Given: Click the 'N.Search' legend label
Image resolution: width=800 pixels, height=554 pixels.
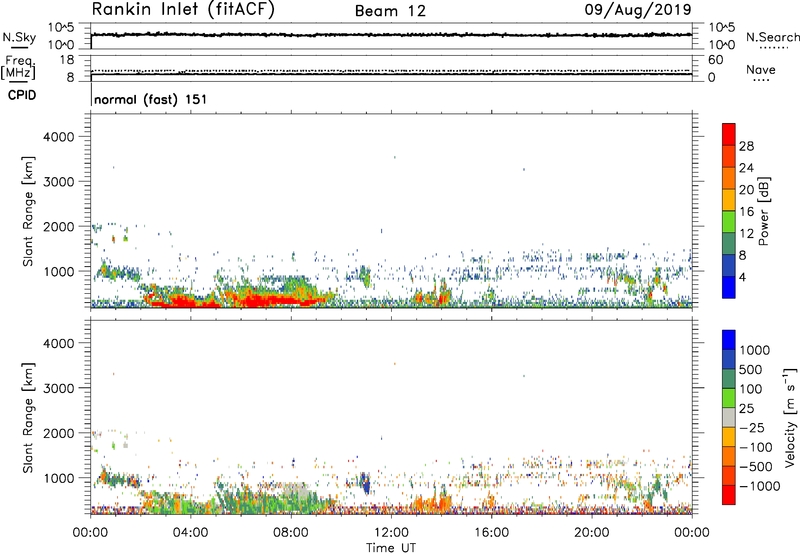Looking at the screenshot, I should click(773, 37).
